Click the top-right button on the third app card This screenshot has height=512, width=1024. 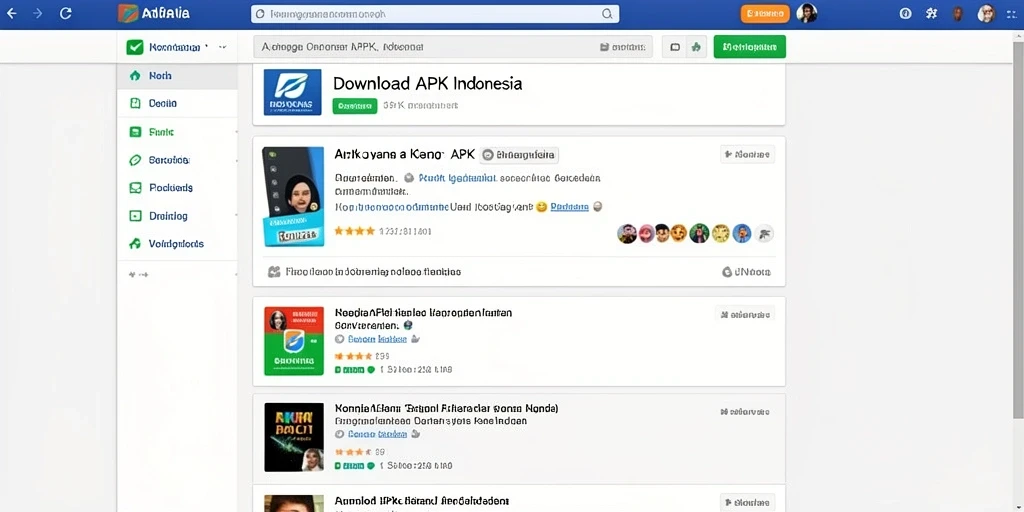[x=745, y=412]
